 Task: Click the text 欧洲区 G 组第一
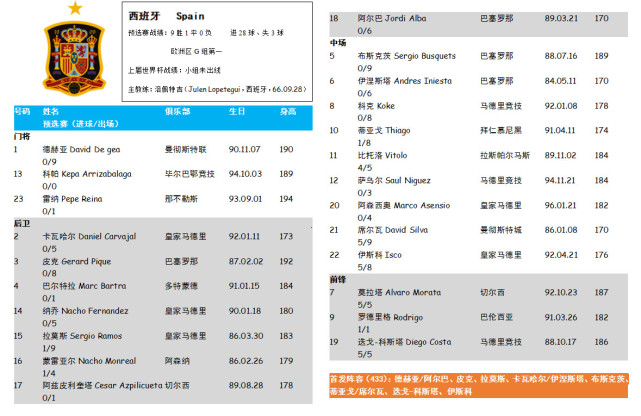[196, 51]
